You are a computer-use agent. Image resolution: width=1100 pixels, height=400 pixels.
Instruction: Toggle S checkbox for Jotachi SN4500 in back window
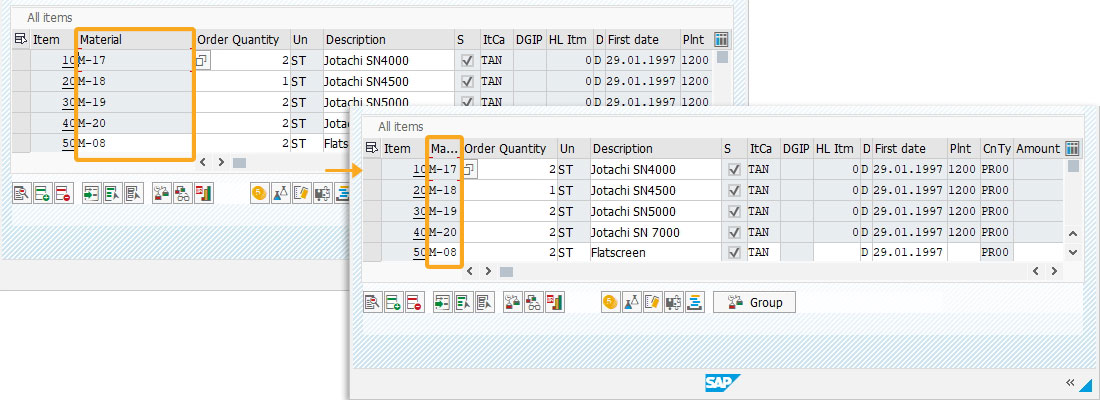click(467, 81)
